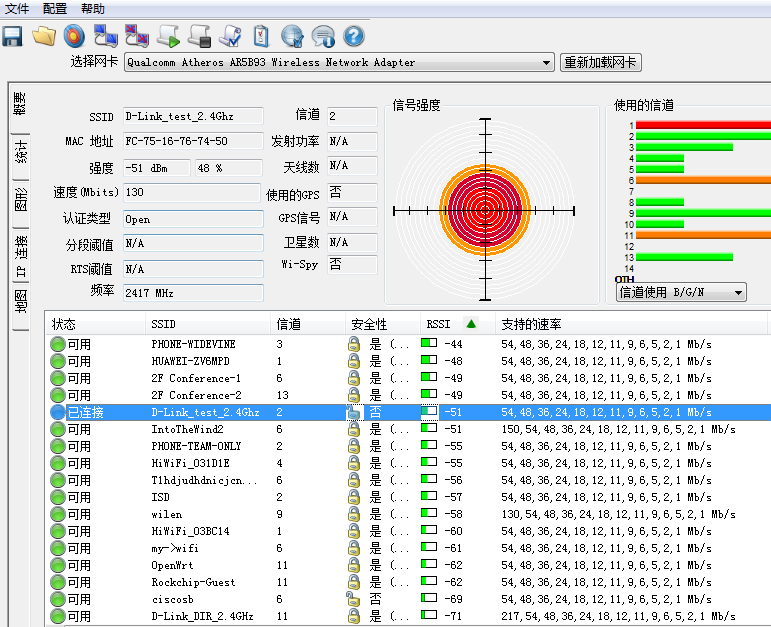Click the blue question mark help icon
This screenshot has width=771, height=627.
[353, 37]
